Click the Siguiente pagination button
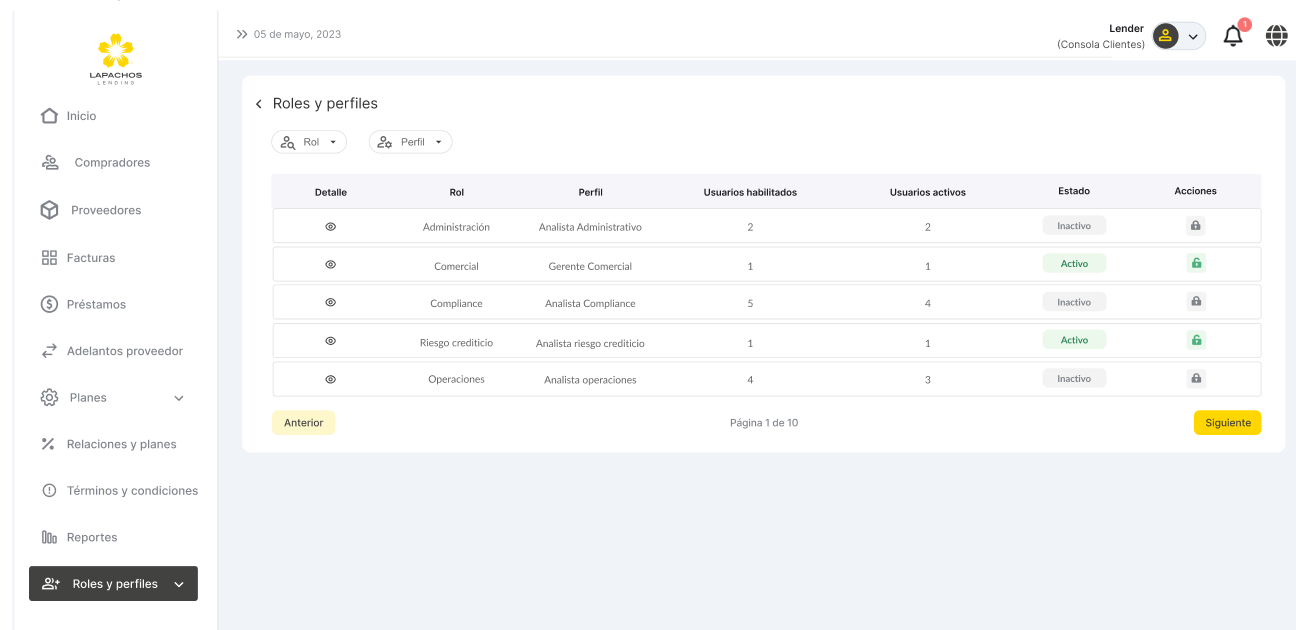The width and height of the screenshot is (1296, 630). [1227, 423]
